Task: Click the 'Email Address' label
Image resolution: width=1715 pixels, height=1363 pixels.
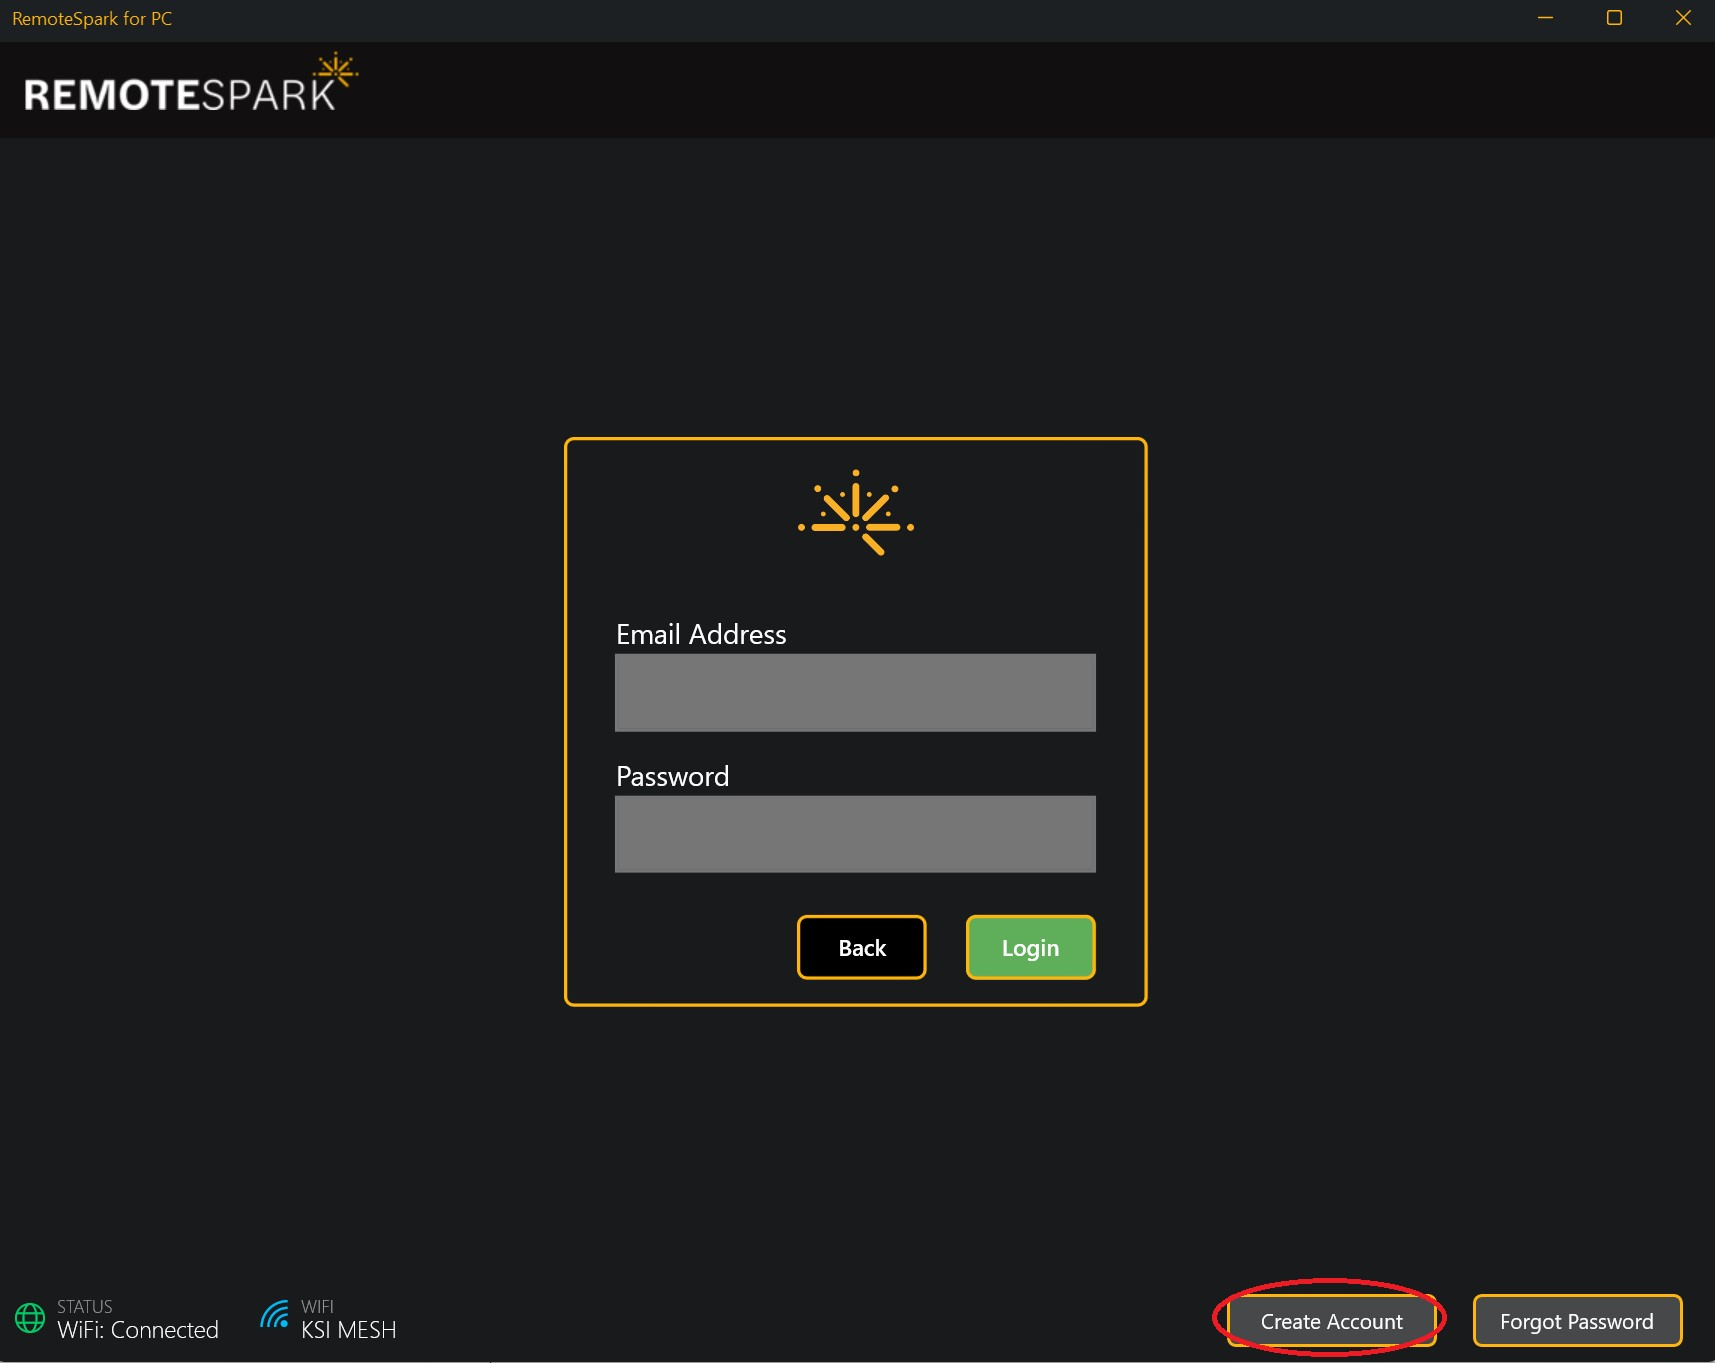Action: (701, 634)
